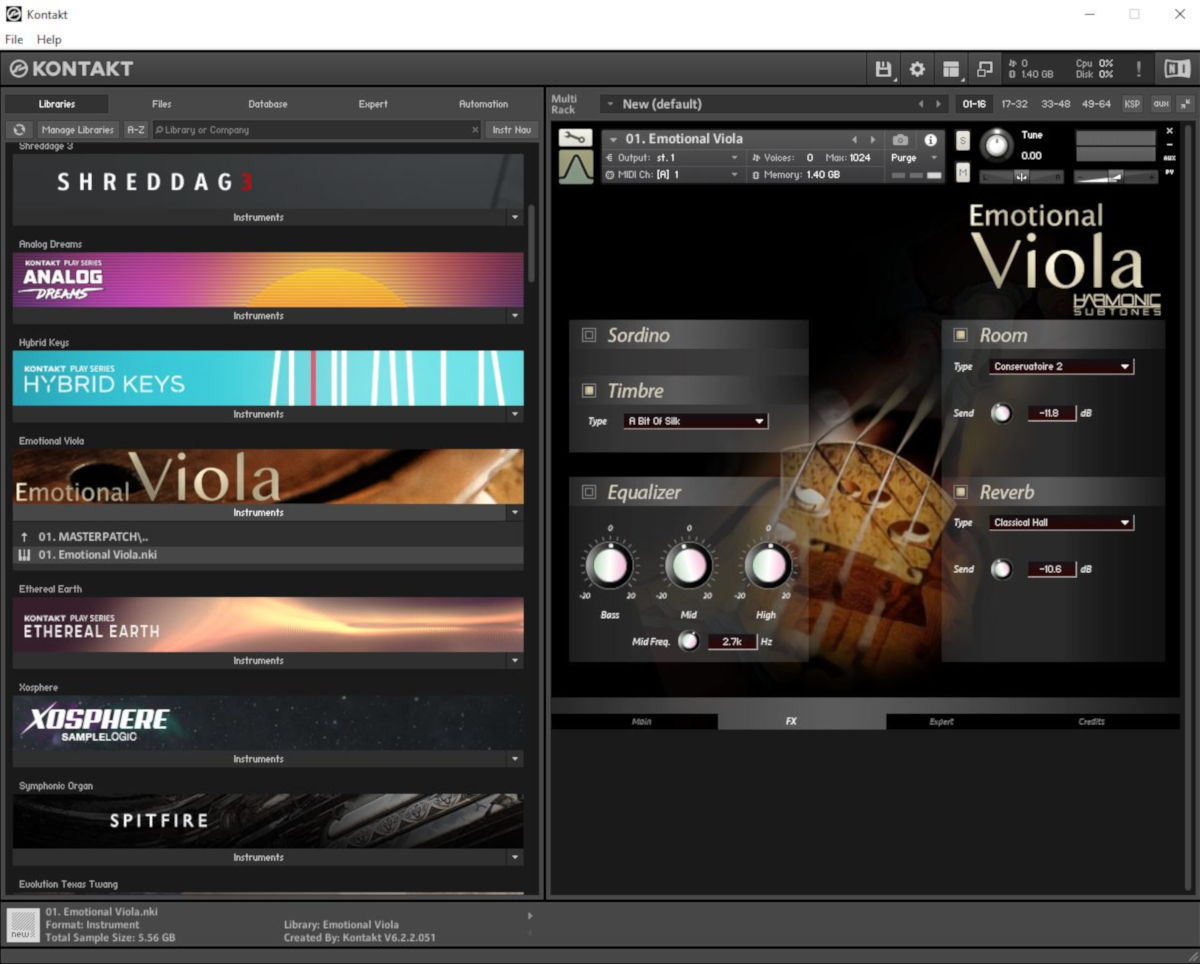The width and height of the screenshot is (1200, 964).
Task: Mute the Emotional Viola instrument
Action: tap(963, 173)
